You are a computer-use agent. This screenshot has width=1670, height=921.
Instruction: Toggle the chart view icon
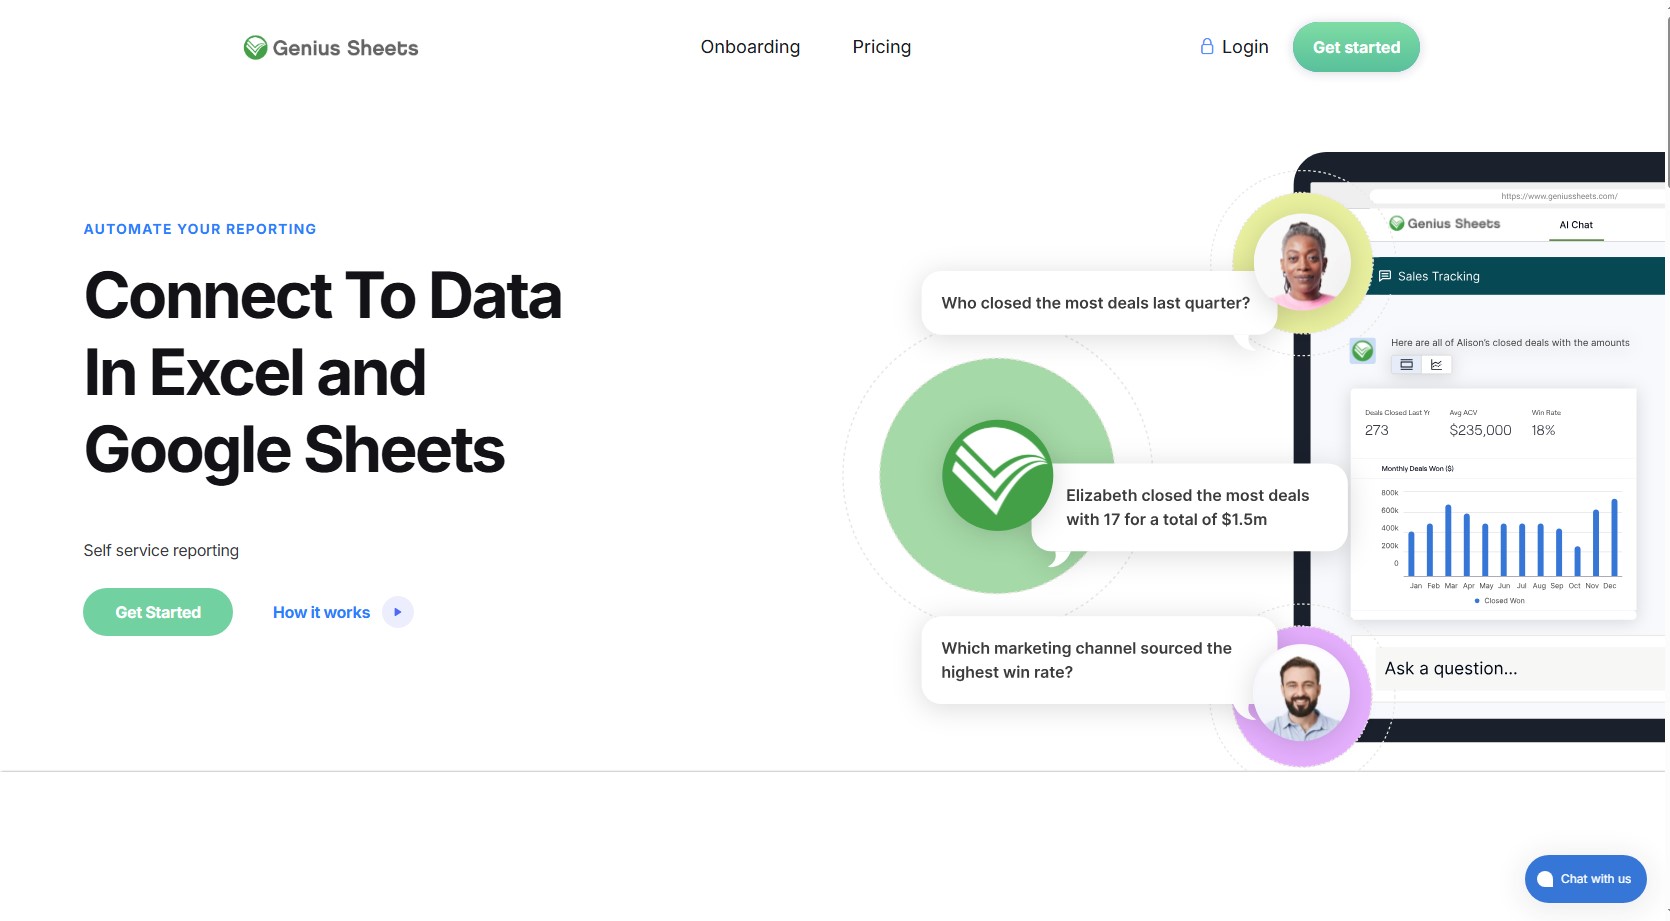click(1436, 365)
